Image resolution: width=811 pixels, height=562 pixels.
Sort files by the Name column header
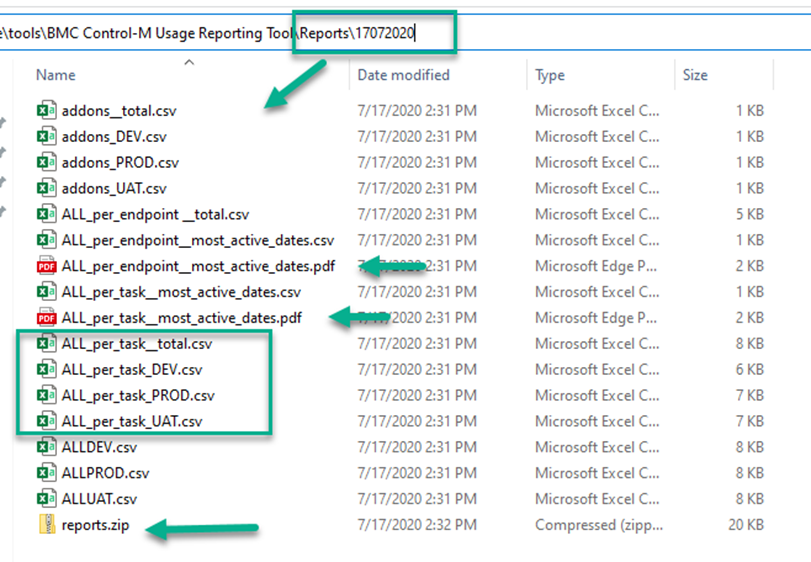pyautogui.click(x=56, y=75)
